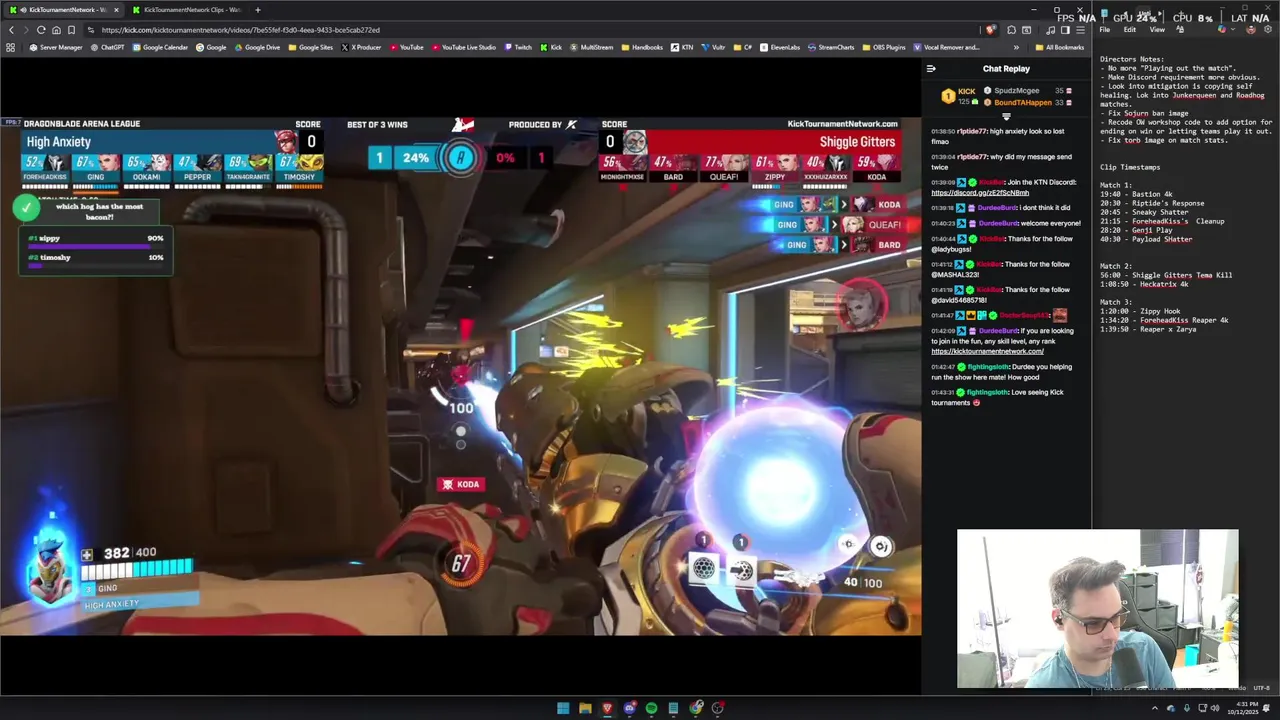The width and height of the screenshot is (1280, 720).
Task: Open the X Producer bookmark
Action: click(361, 47)
